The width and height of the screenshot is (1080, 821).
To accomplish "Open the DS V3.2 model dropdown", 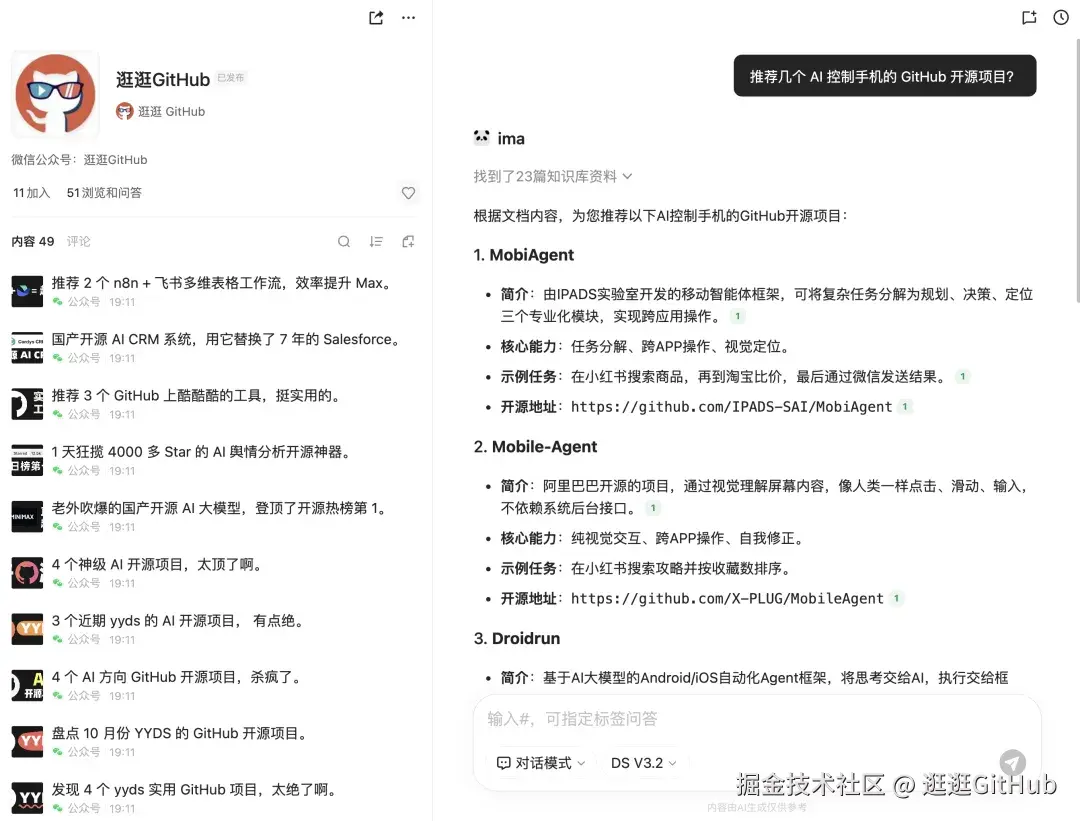I will click(642, 763).
